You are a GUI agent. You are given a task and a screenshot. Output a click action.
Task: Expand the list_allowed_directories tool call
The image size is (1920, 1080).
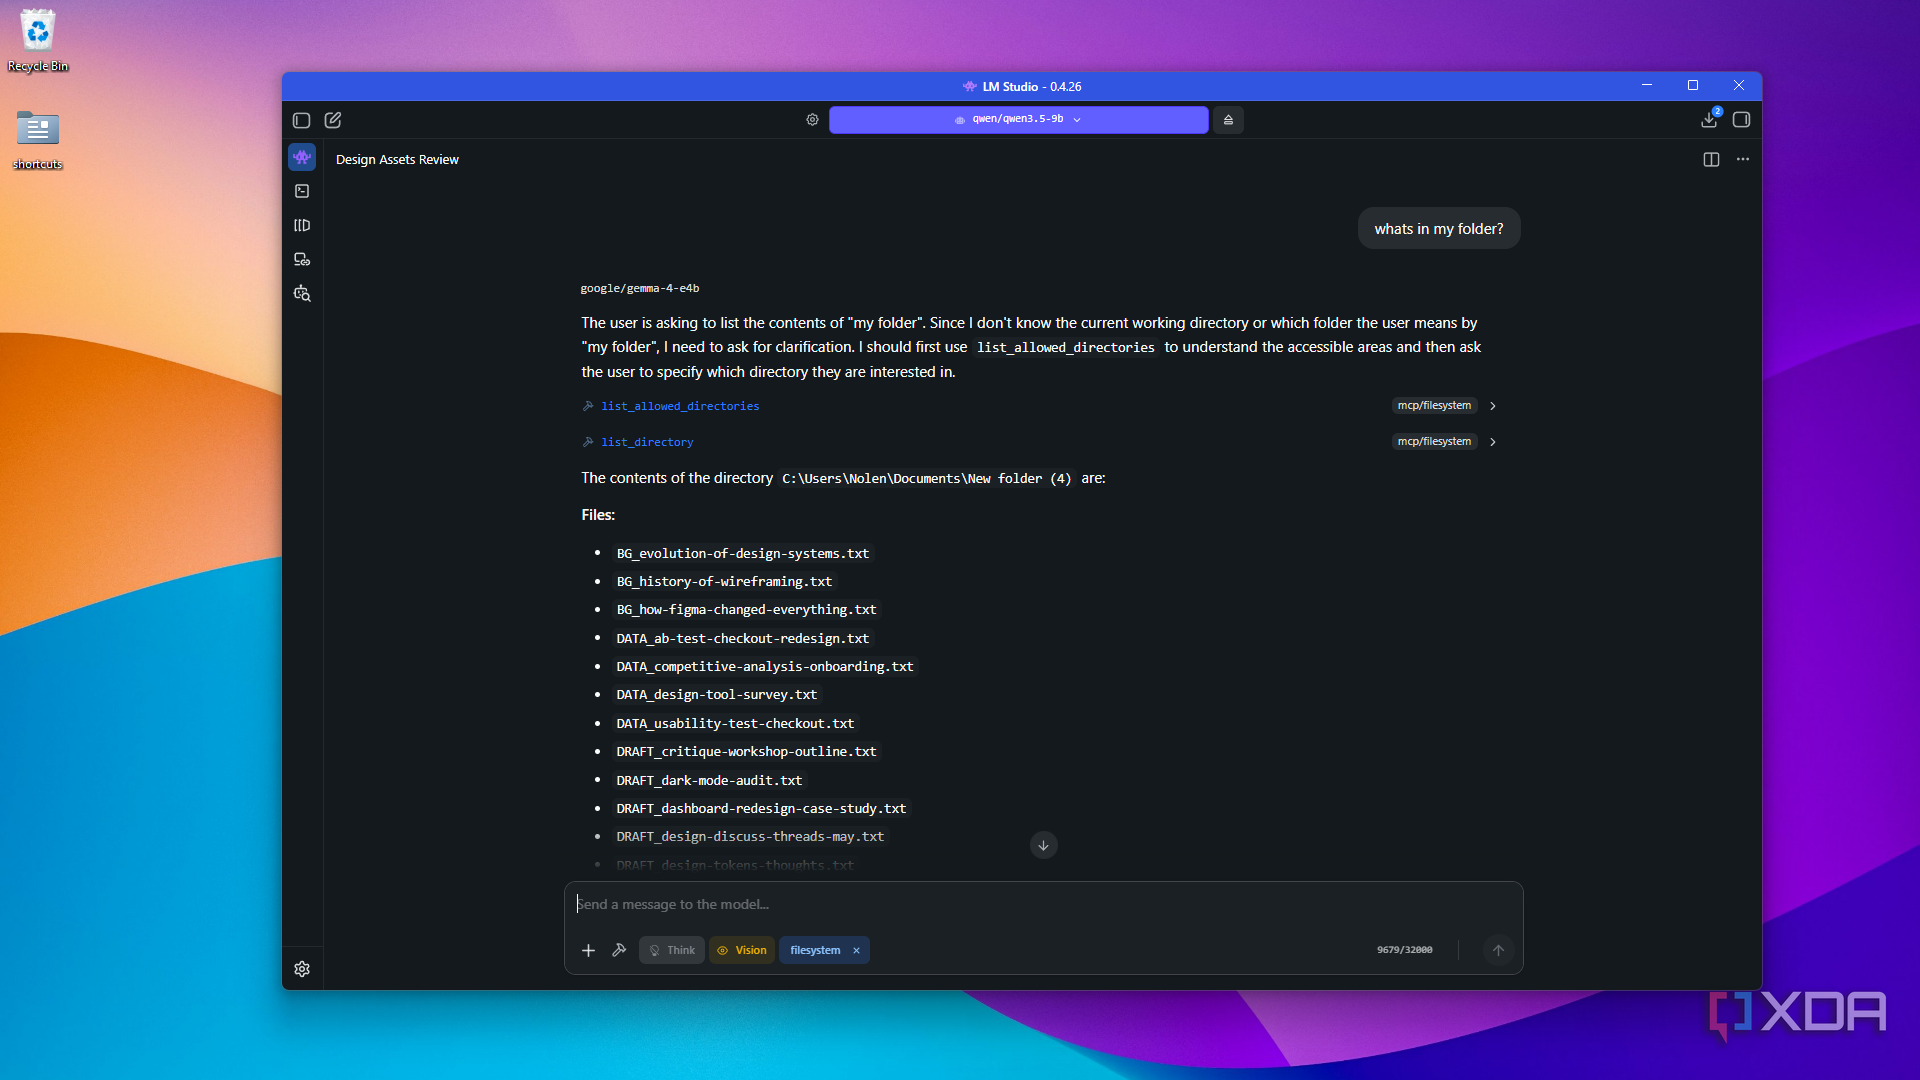[1493, 406]
